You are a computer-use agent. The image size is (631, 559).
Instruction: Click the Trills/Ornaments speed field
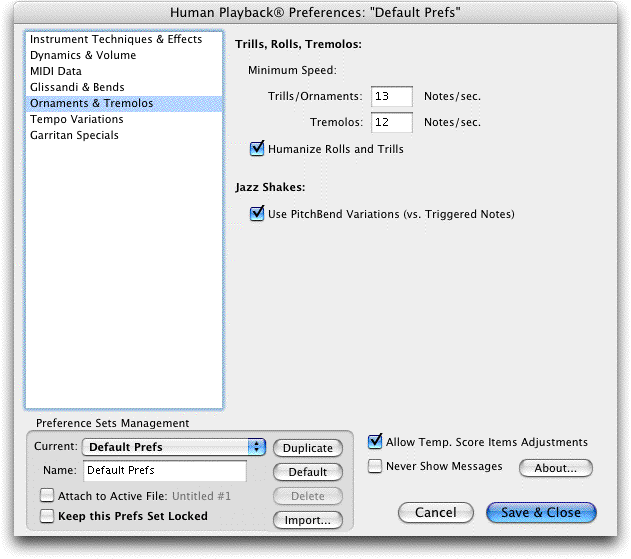click(x=392, y=96)
